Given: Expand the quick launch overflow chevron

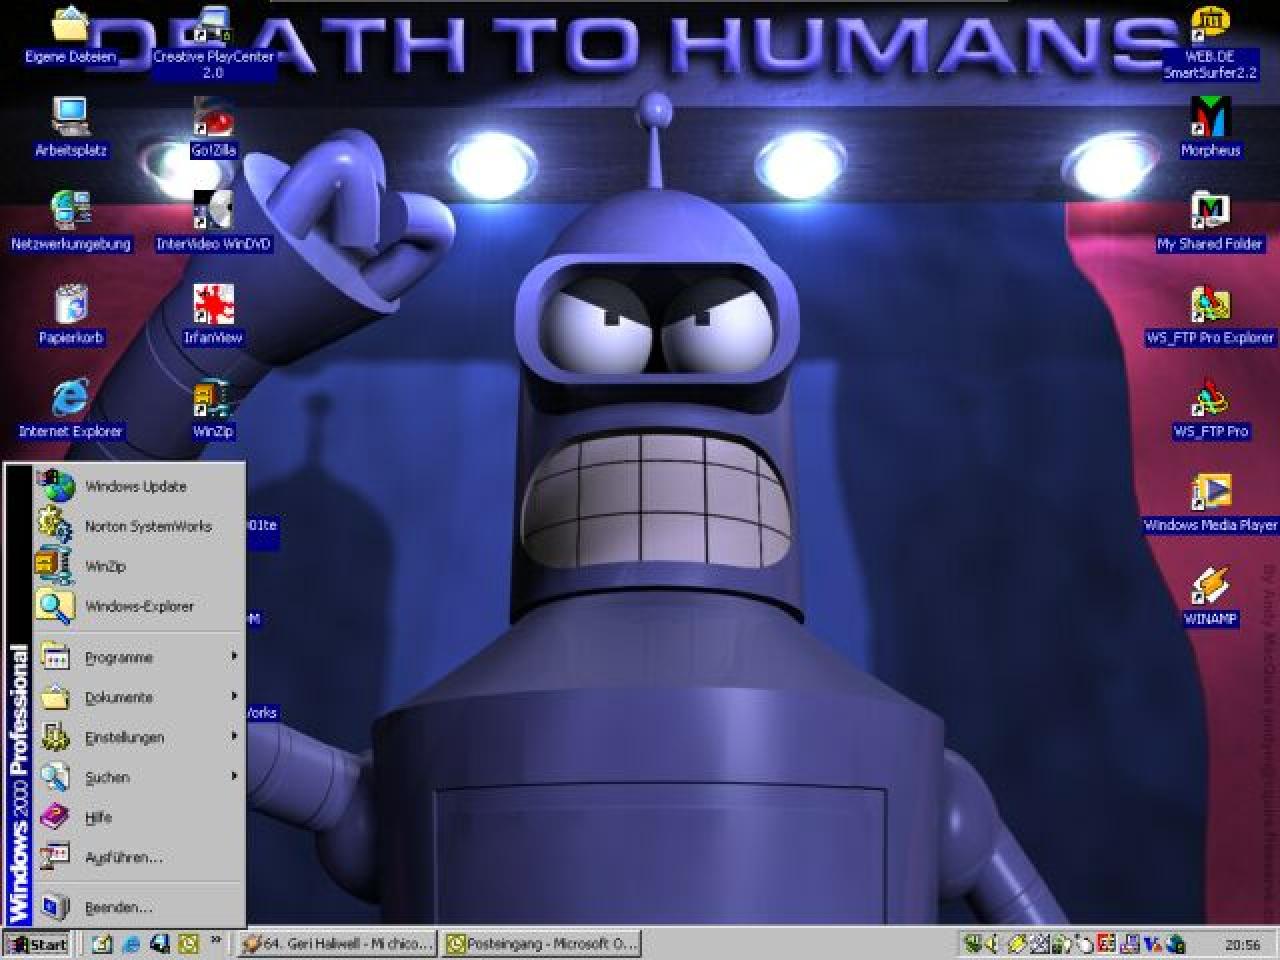Looking at the screenshot, I should (215, 940).
